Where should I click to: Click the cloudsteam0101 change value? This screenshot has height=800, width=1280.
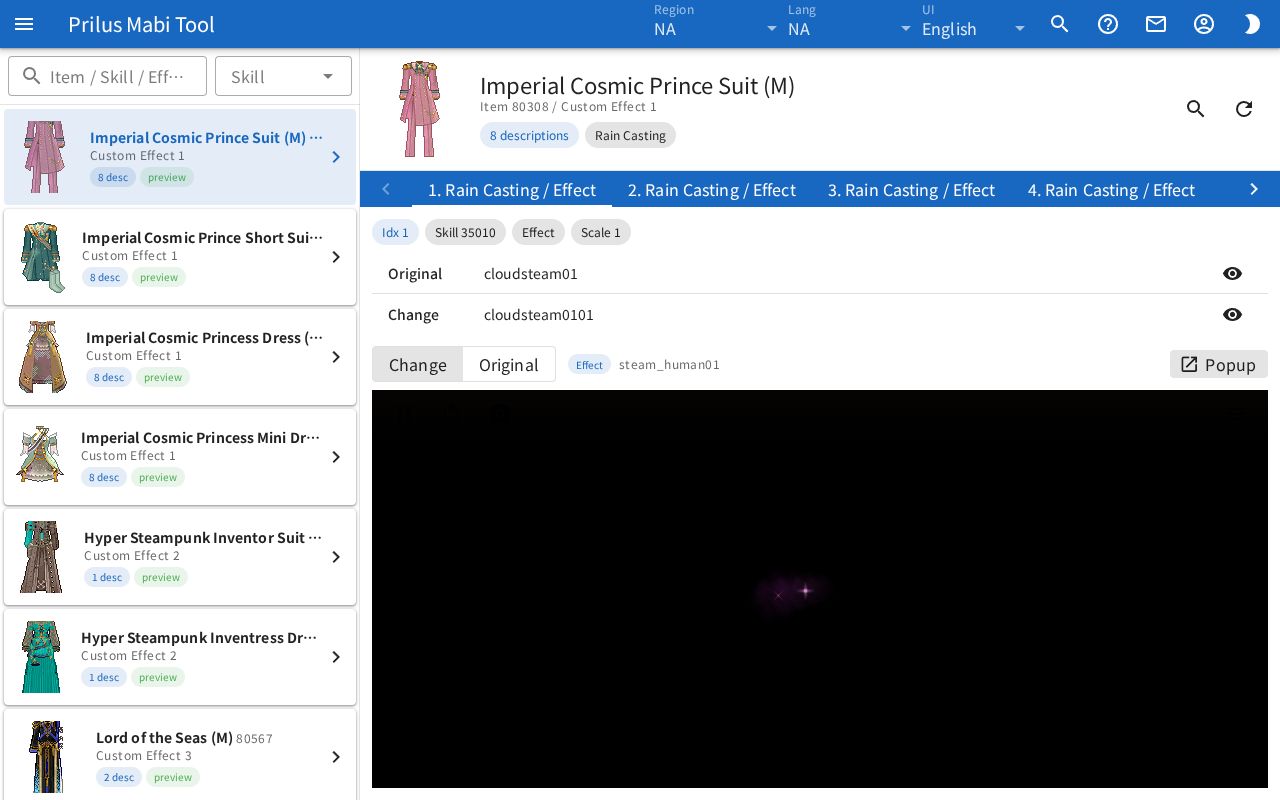point(539,315)
